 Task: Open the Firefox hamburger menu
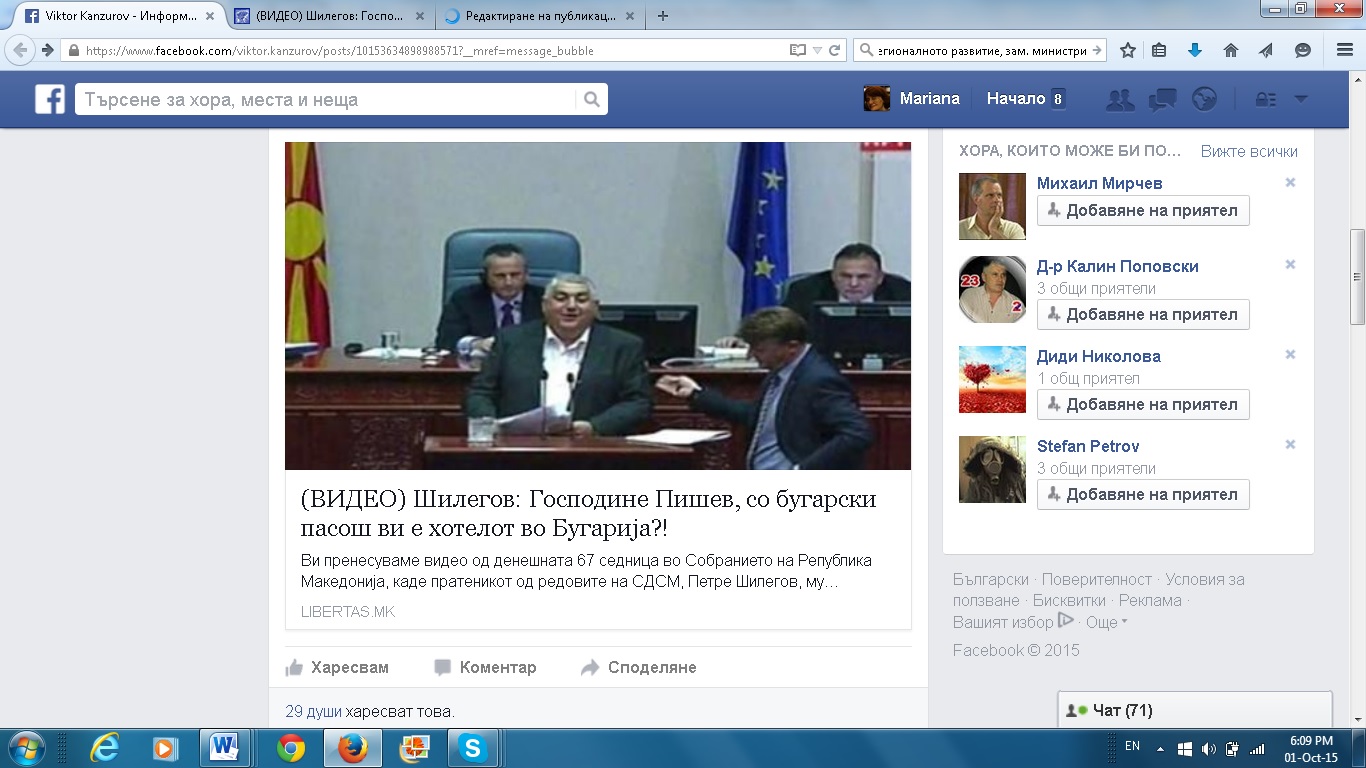coord(1345,50)
